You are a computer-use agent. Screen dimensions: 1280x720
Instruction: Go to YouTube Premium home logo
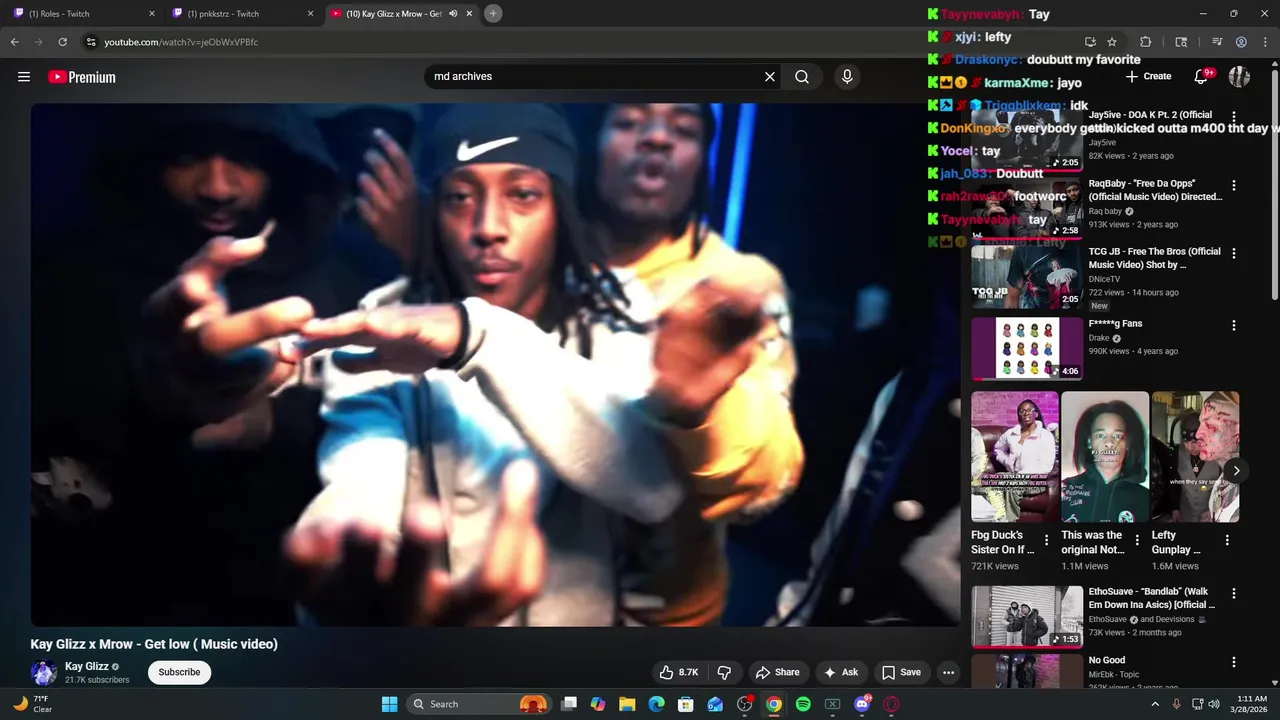coord(82,77)
